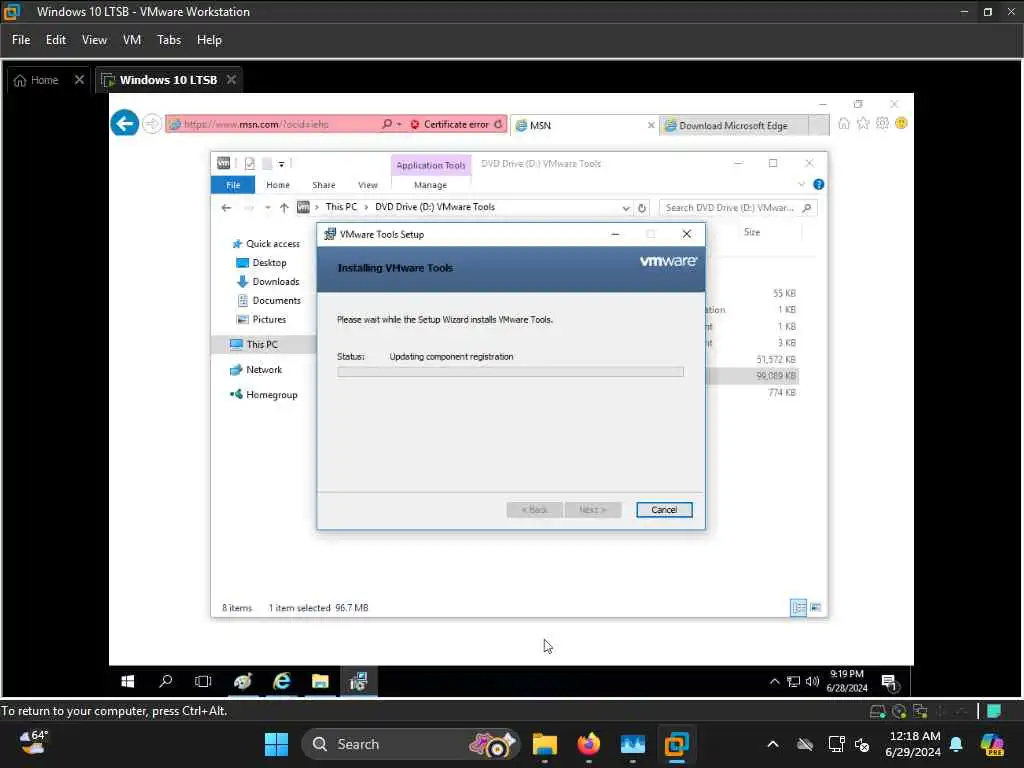Open the address path history dropdown in Explorer
Image resolution: width=1024 pixels, height=768 pixels.
click(626, 208)
